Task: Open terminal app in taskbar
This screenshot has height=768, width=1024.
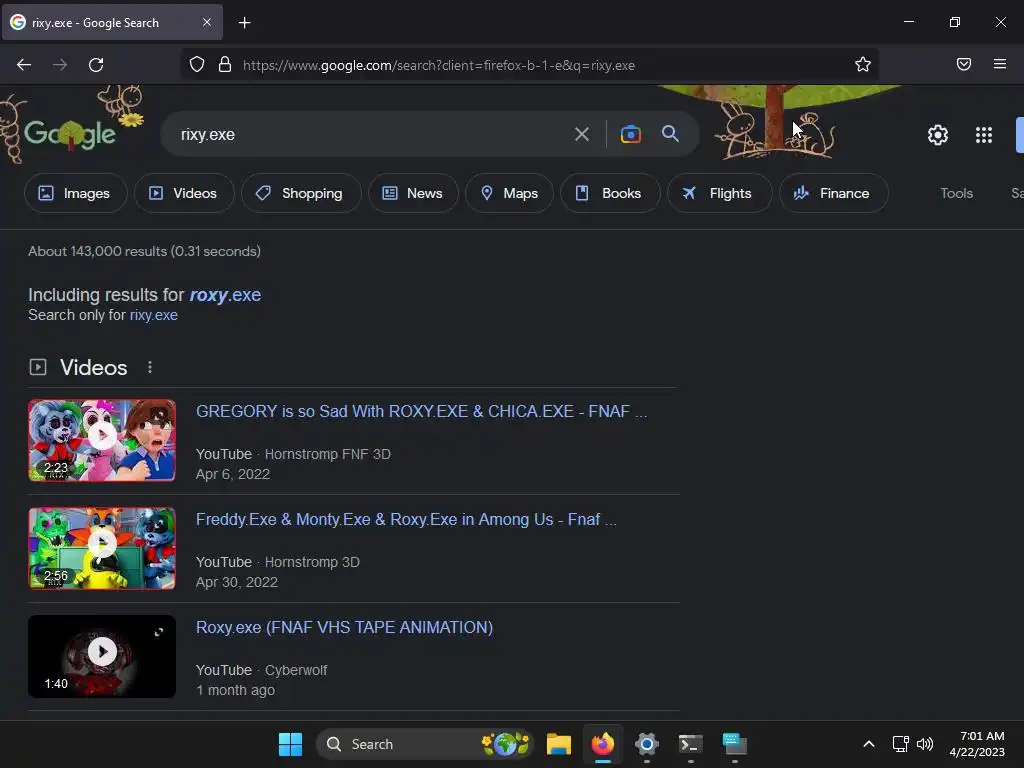Action: click(690, 744)
